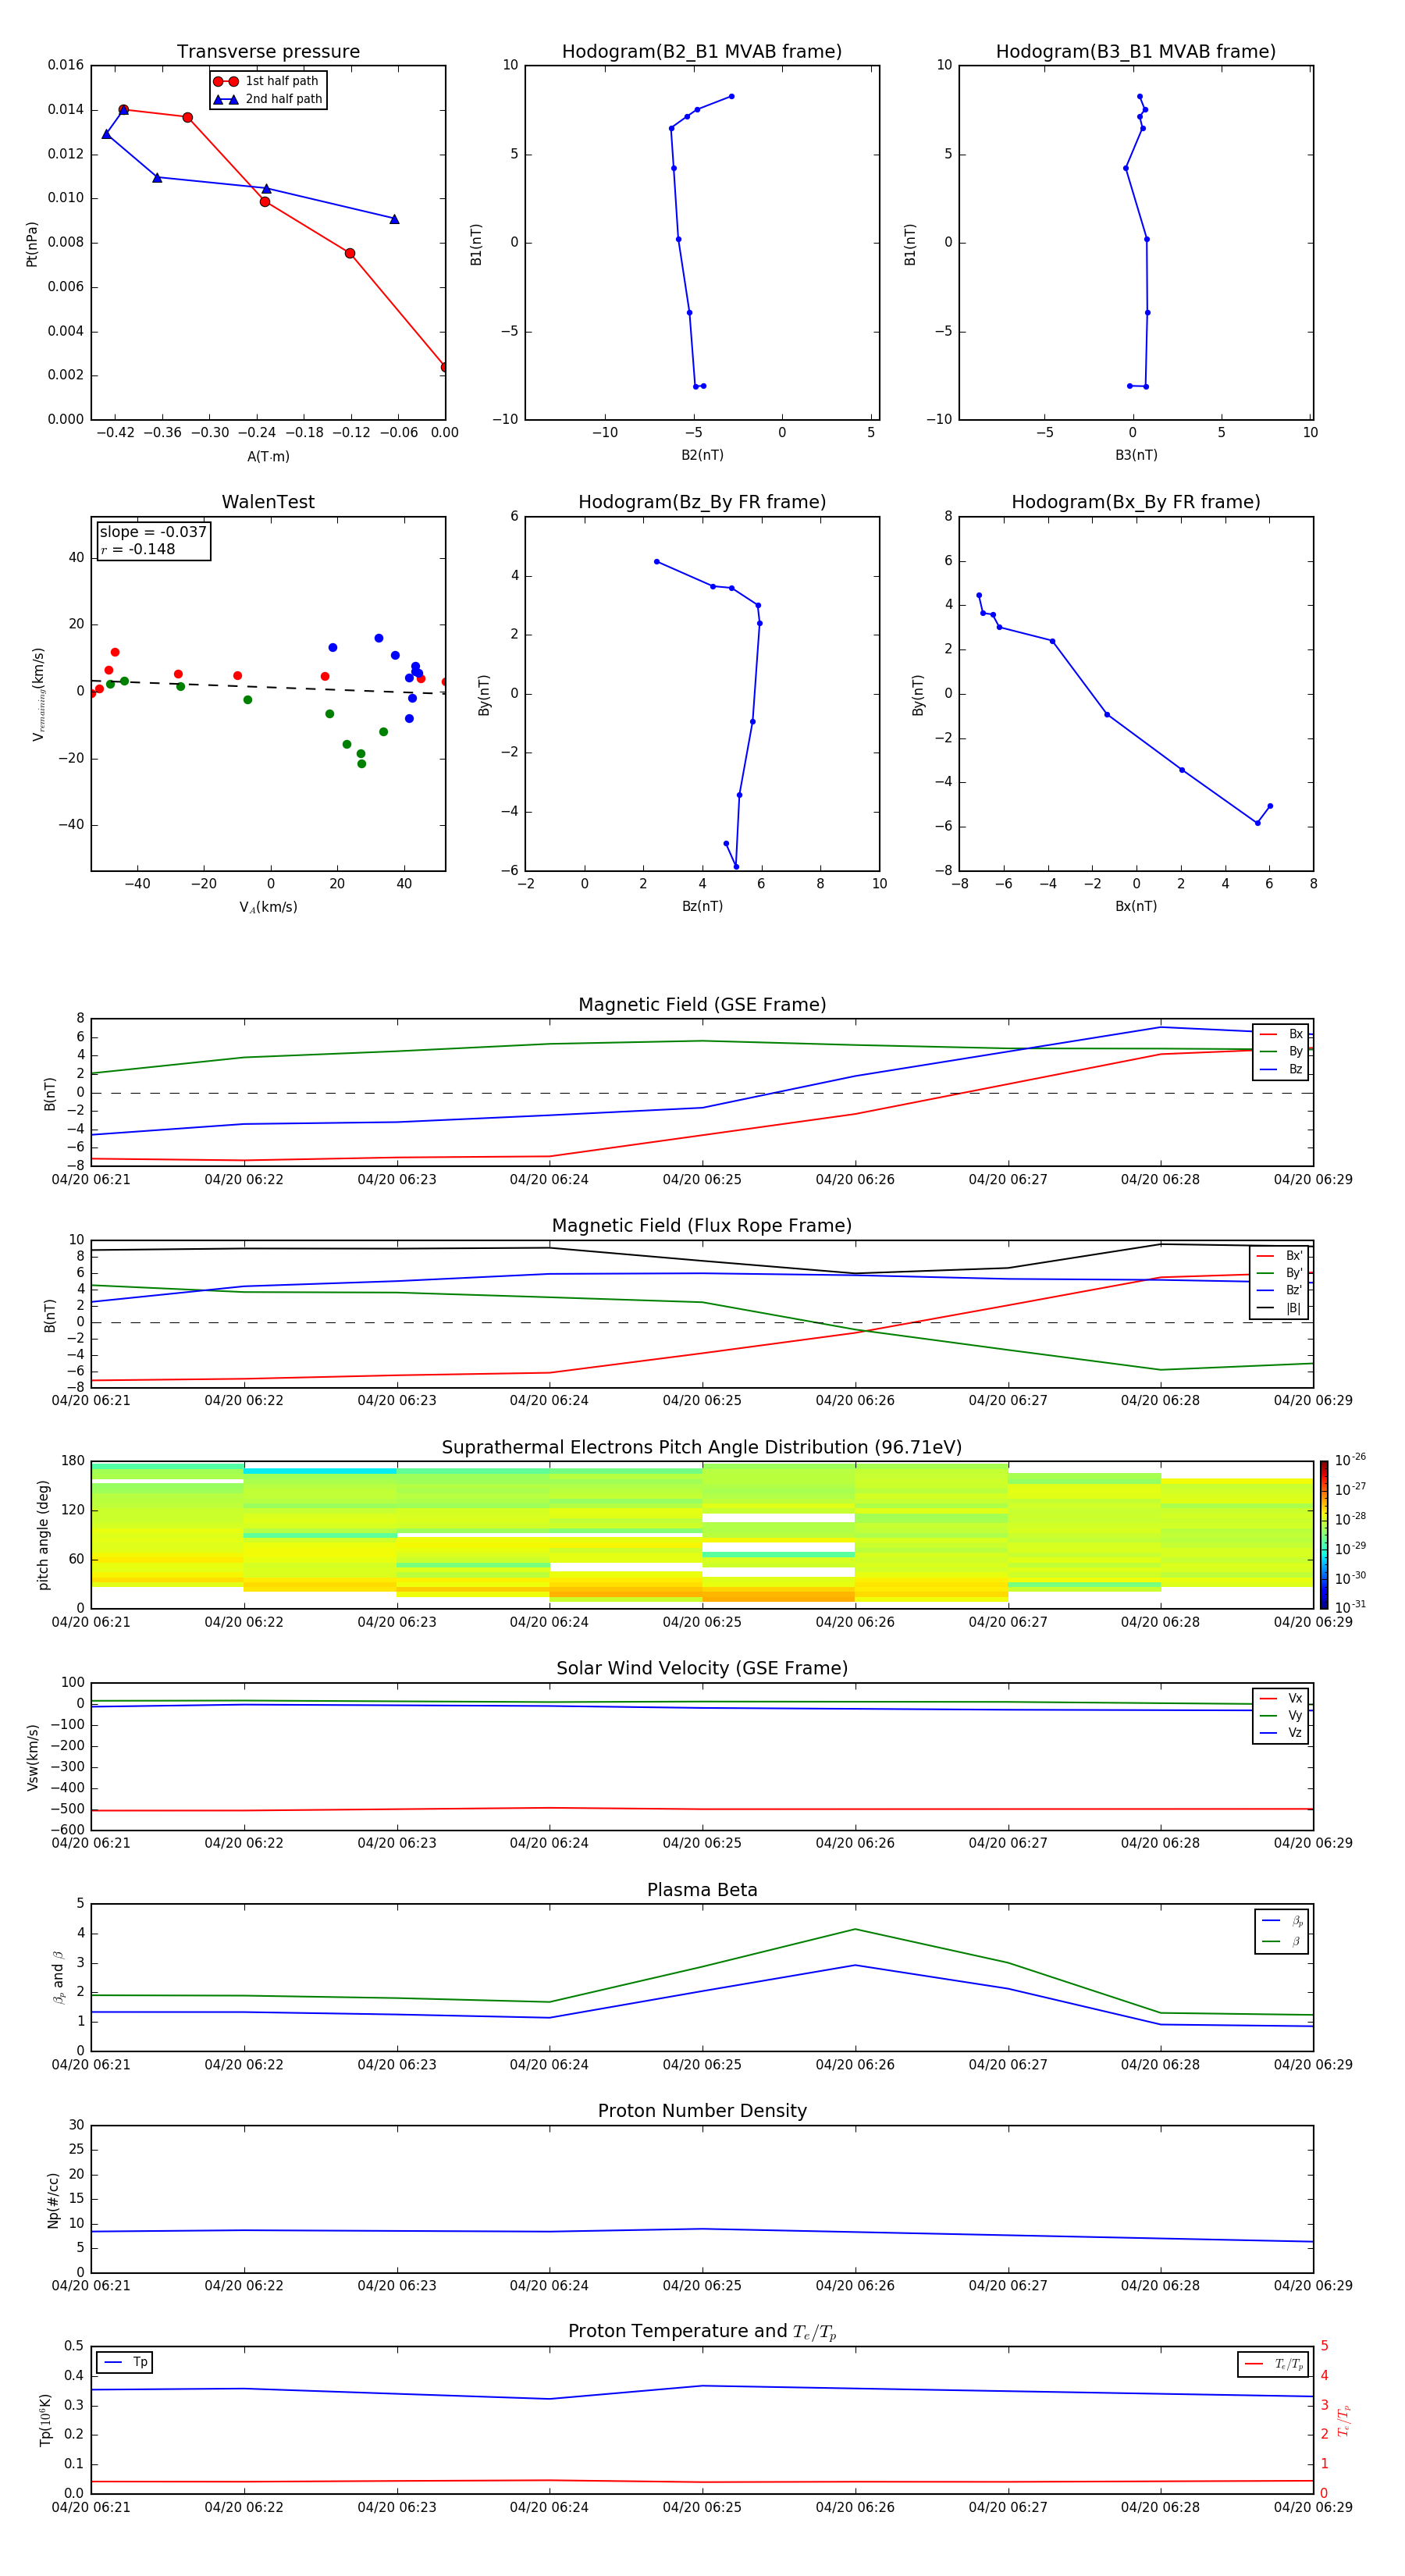Click the '1st half path' legend entry
Screen dimensions: 1405x2576
click(266, 81)
